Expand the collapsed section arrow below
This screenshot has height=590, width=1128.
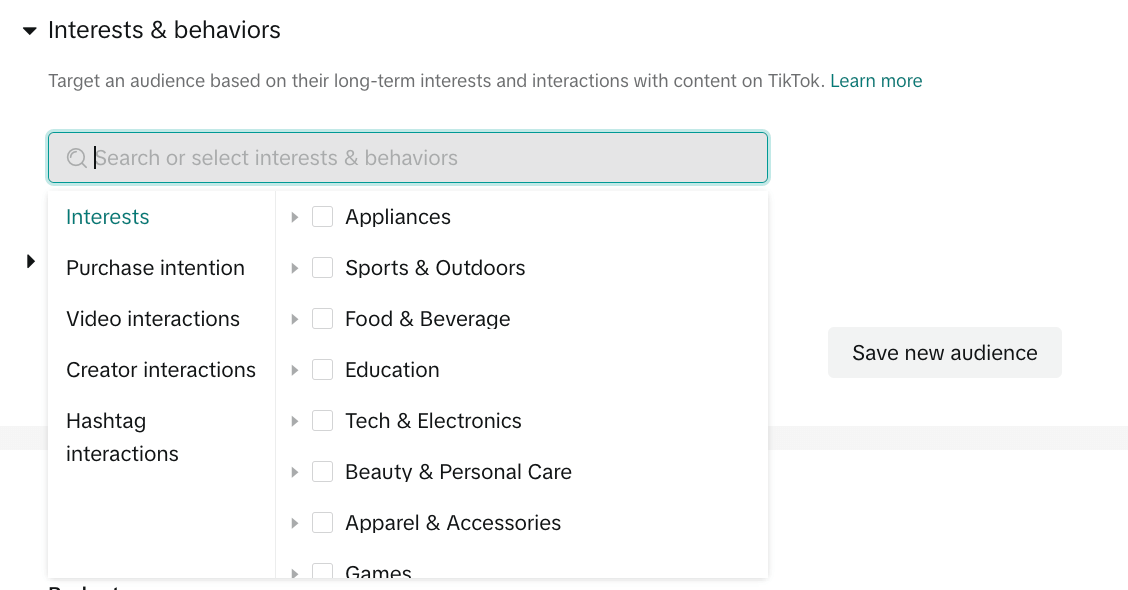(x=30, y=261)
